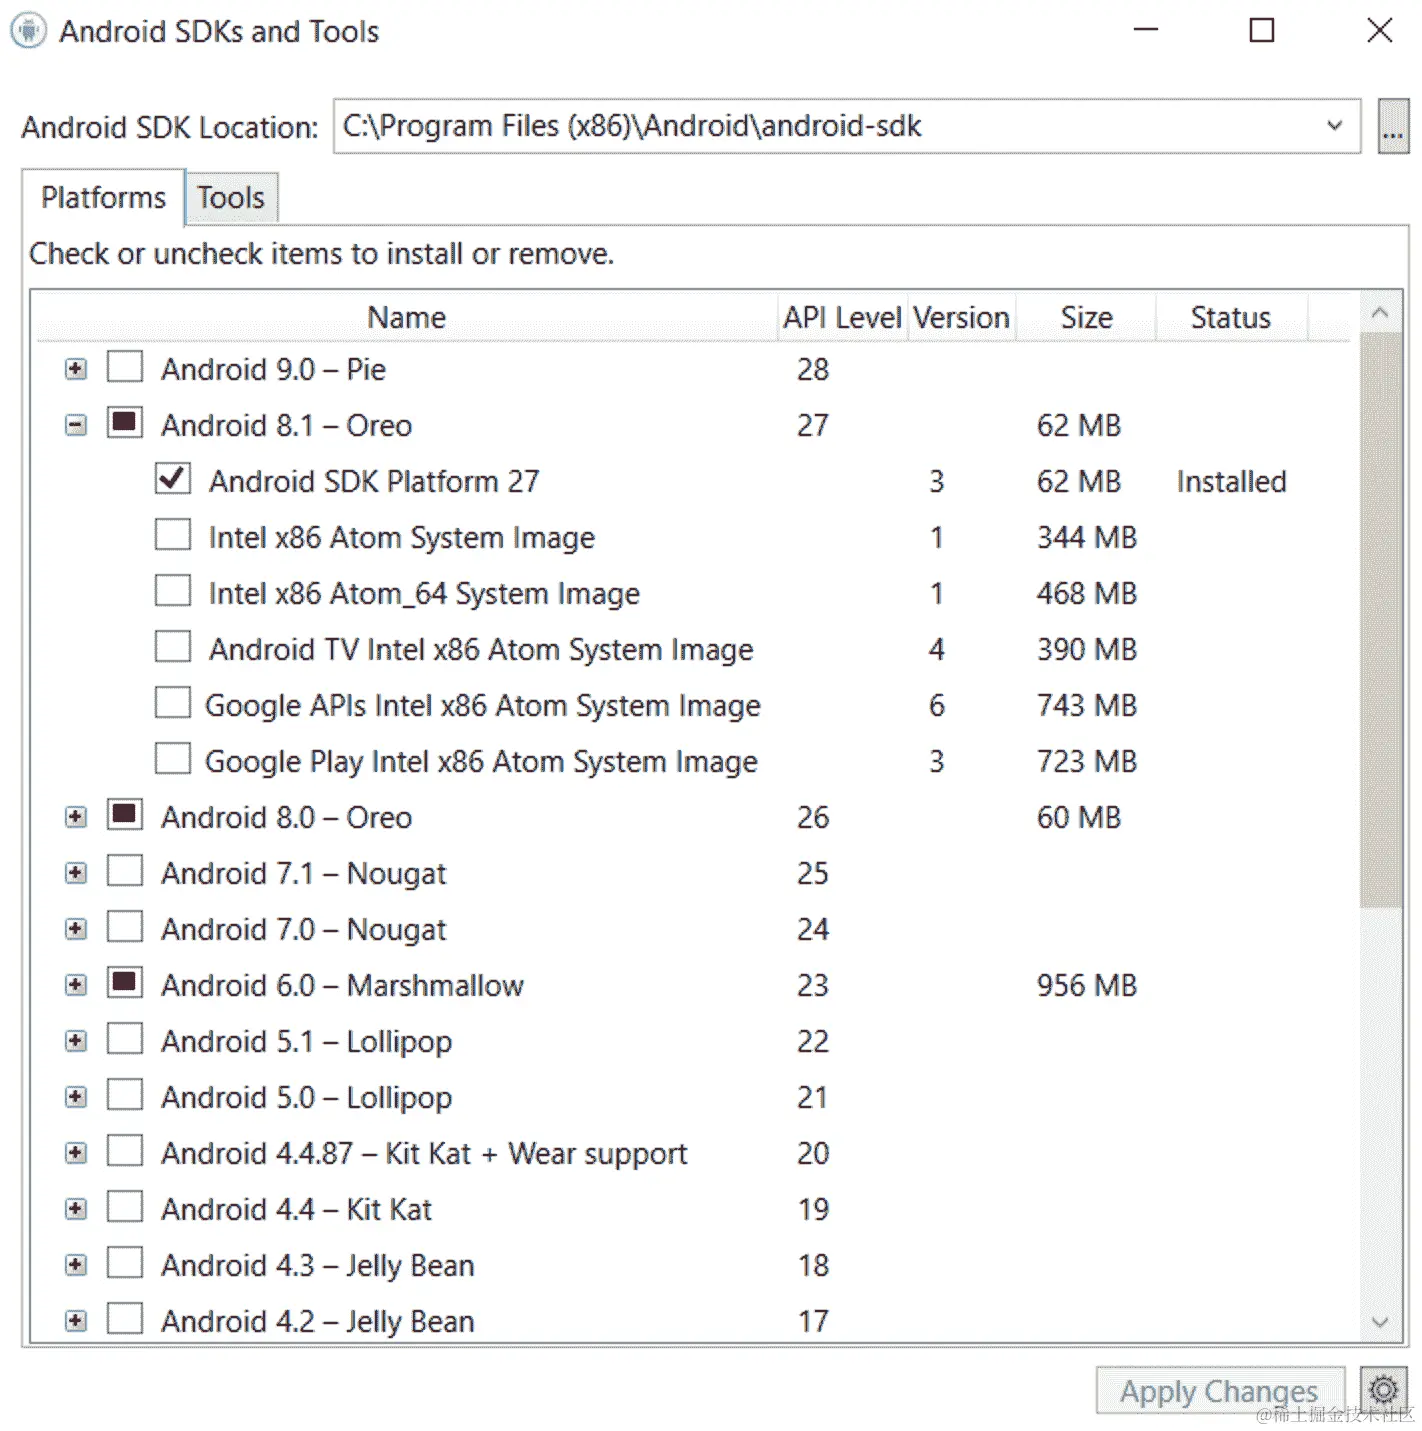1422x1431 pixels.
Task: Expand the Android 5.0 – Lollipop node
Action: pyautogui.click(x=76, y=1097)
